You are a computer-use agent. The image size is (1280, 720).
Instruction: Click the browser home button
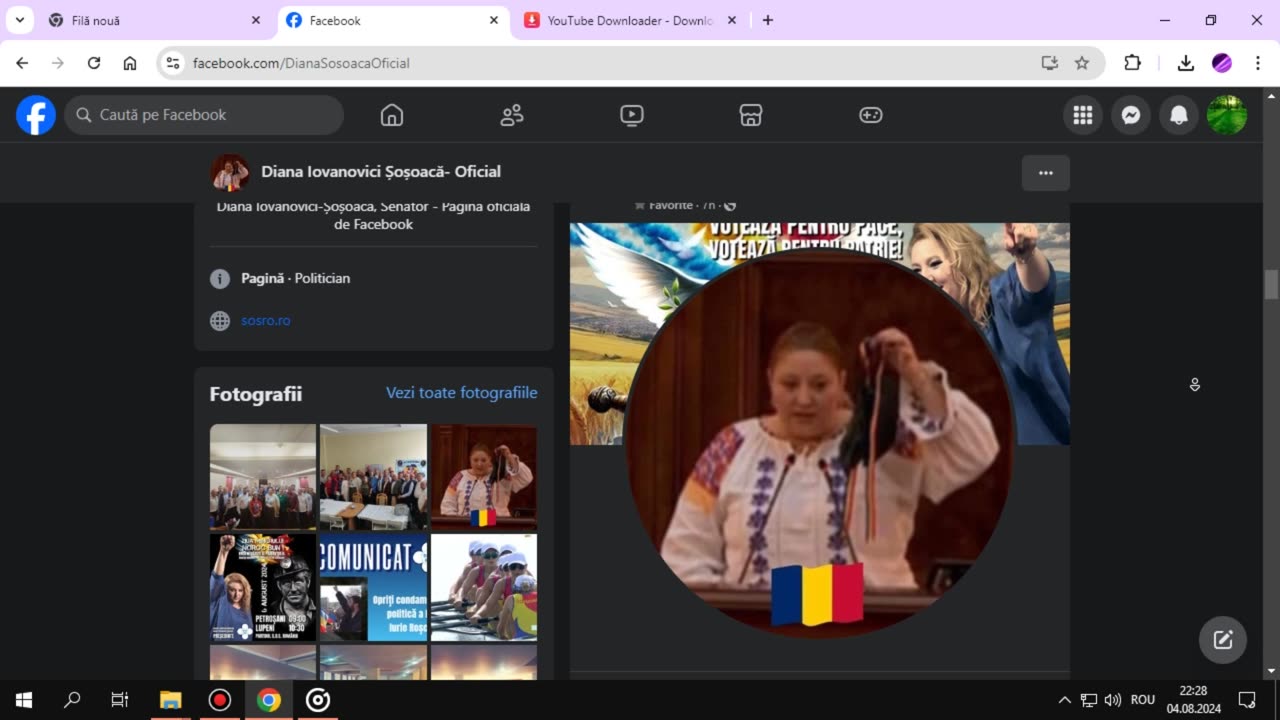click(130, 63)
